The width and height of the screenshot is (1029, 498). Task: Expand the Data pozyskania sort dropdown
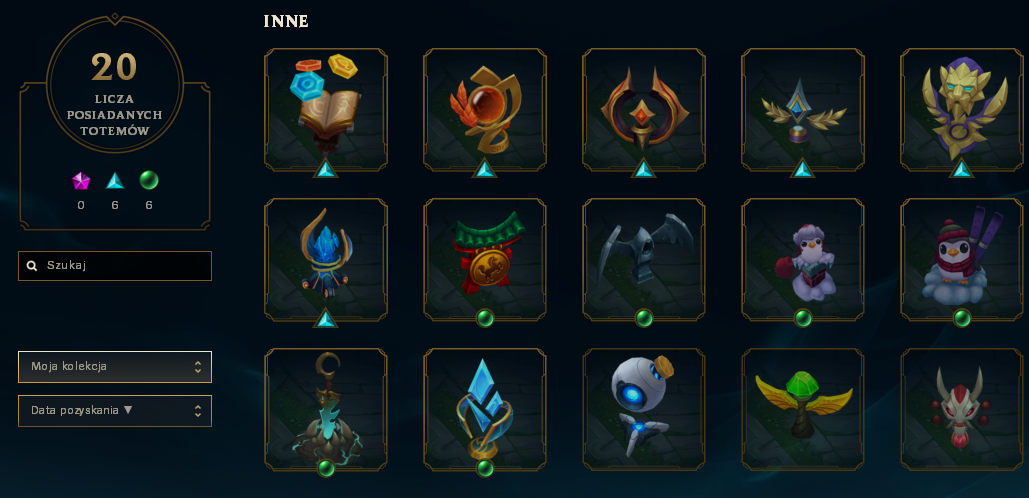115,411
